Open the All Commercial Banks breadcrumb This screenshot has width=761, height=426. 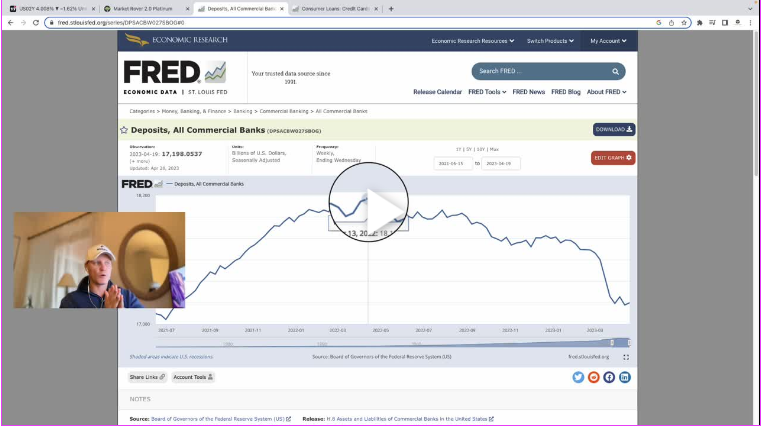[x=341, y=111]
